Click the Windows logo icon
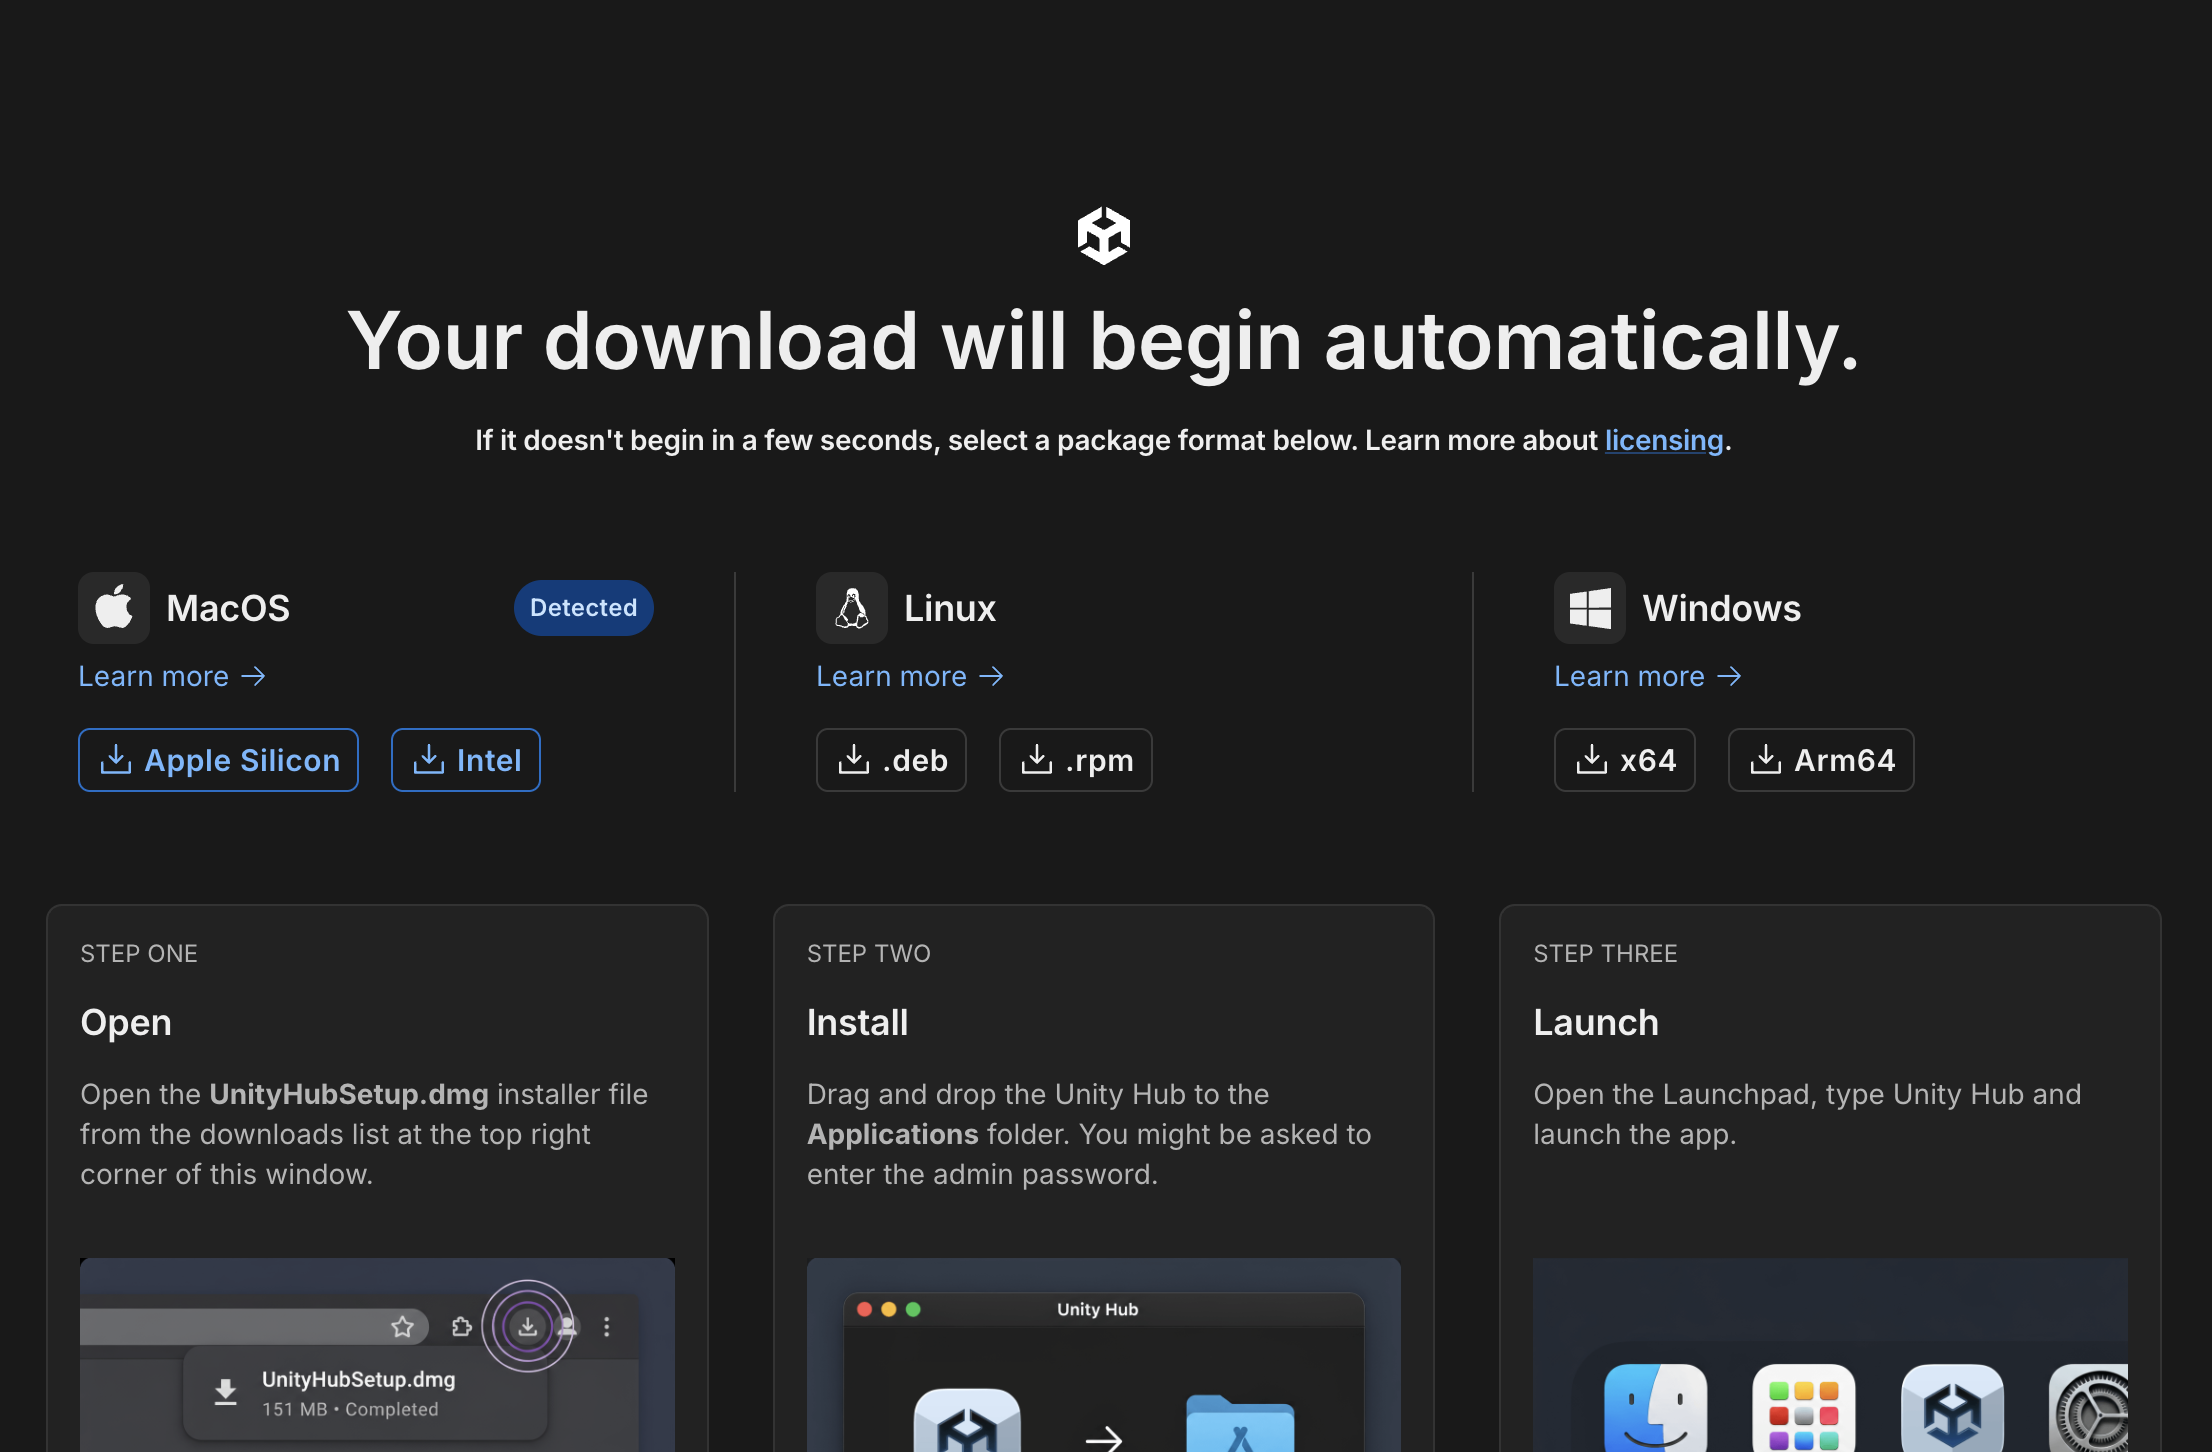The image size is (2212, 1452). pos(1590,608)
